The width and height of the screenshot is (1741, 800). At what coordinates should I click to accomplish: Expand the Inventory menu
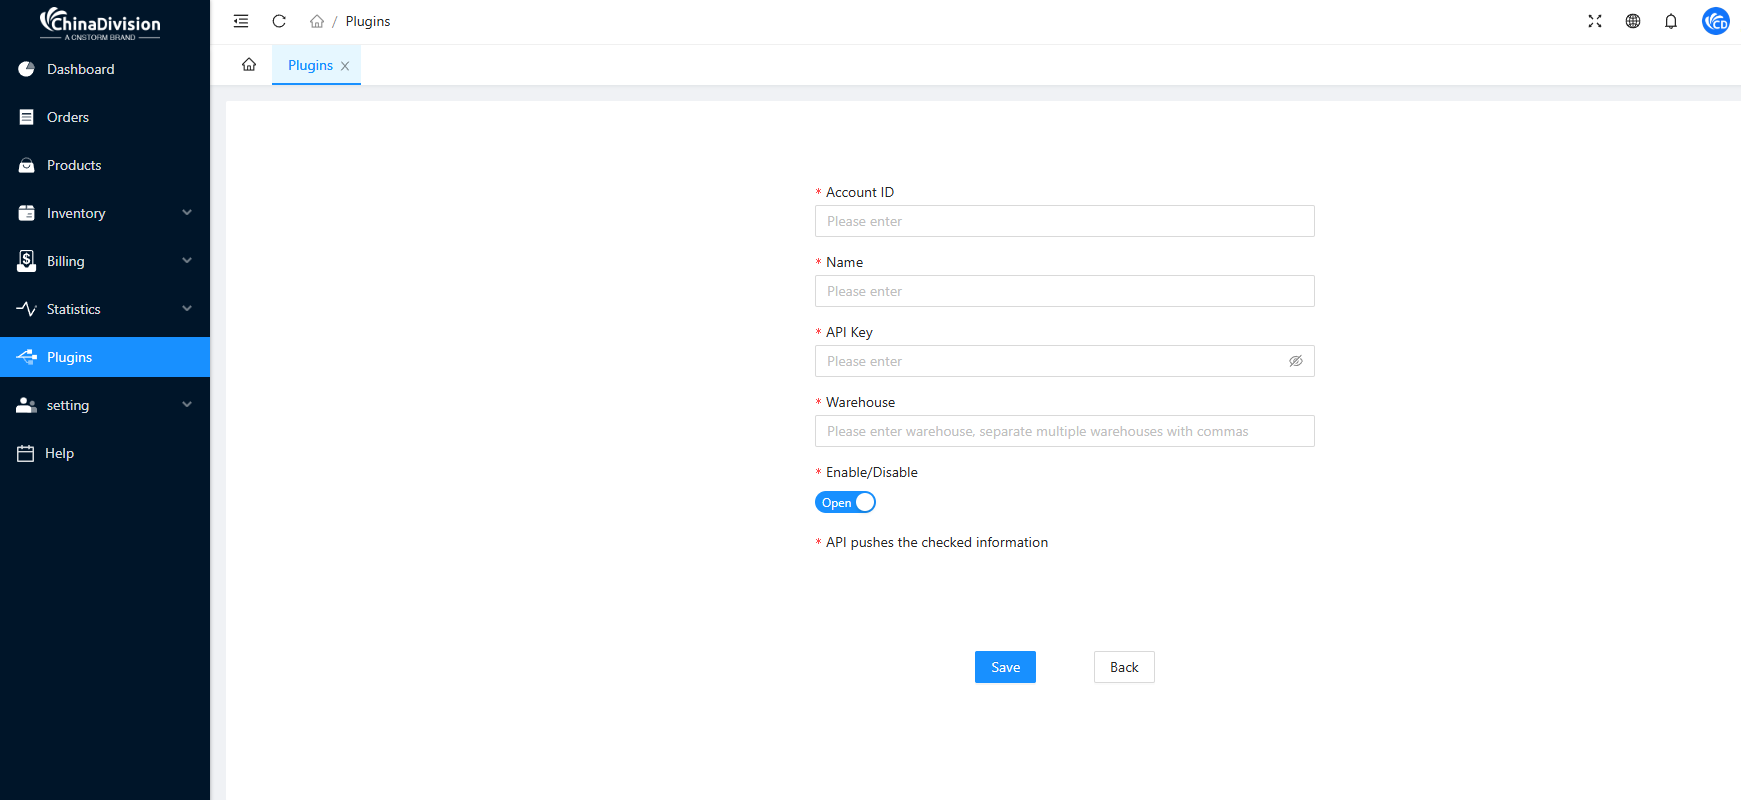tap(105, 213)
